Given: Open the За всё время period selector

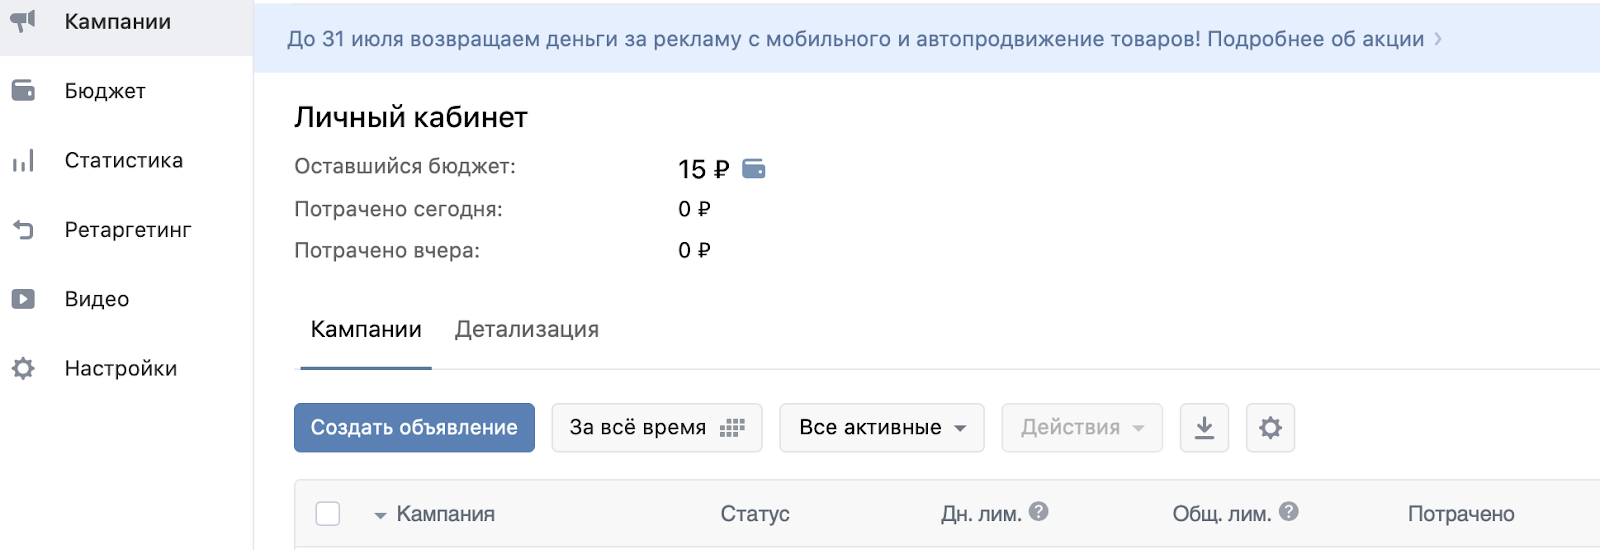Looking at the screenshot, I should [x=657, y=428].
